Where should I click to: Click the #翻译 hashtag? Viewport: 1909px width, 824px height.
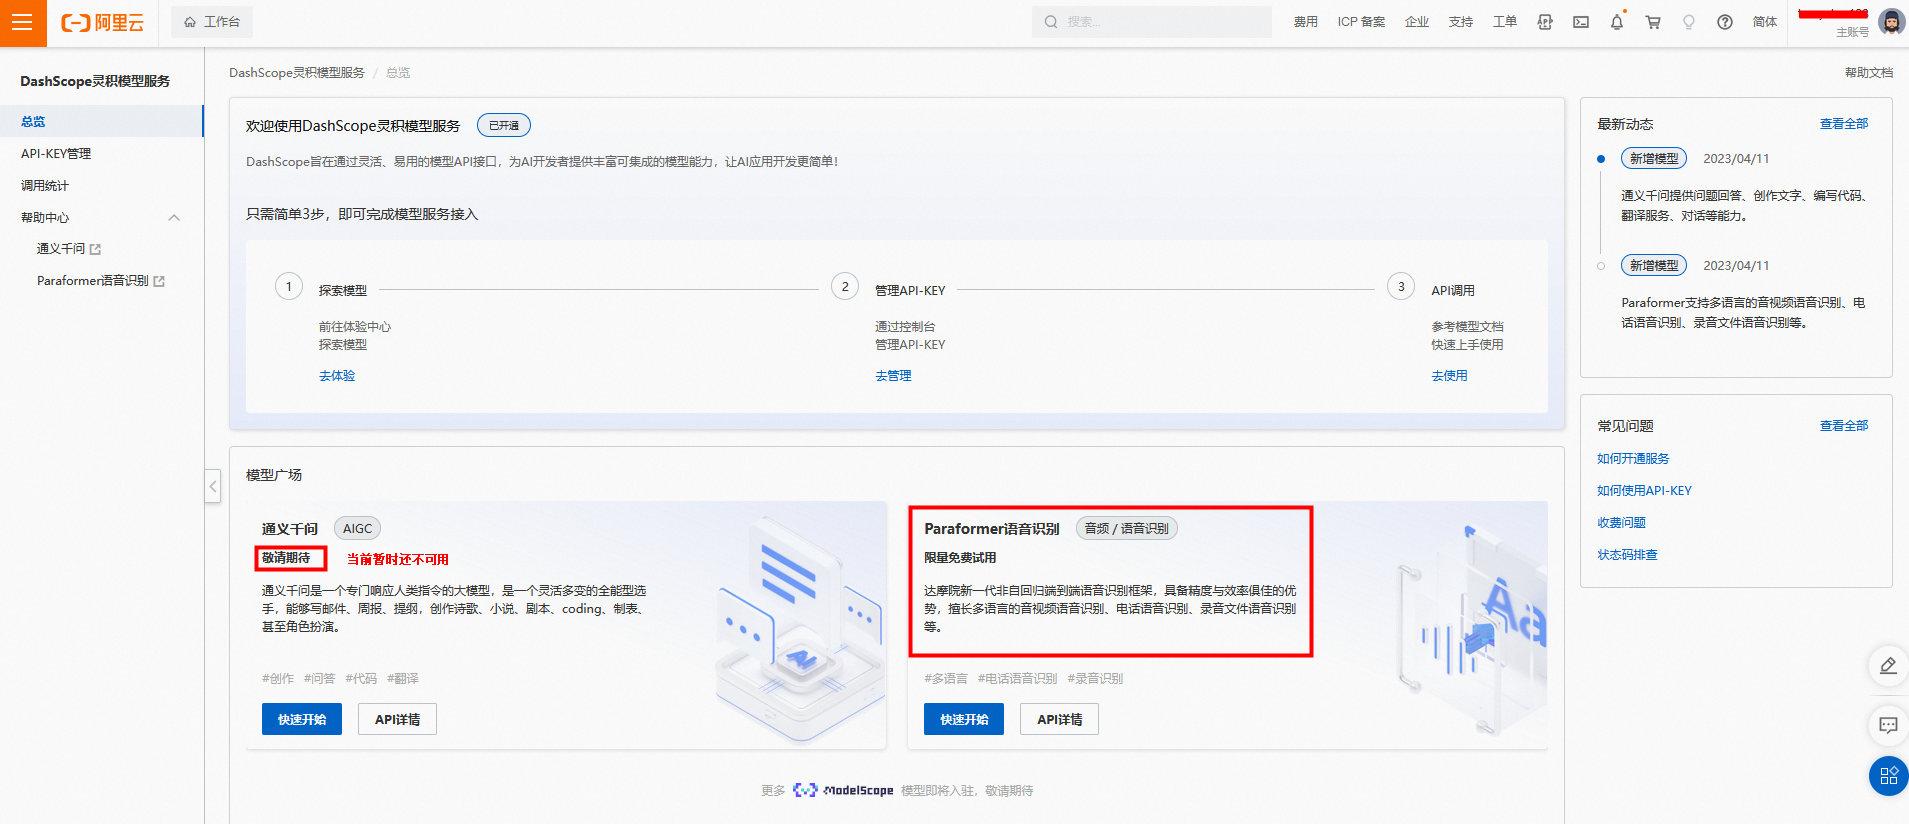[x=403, y=679]
